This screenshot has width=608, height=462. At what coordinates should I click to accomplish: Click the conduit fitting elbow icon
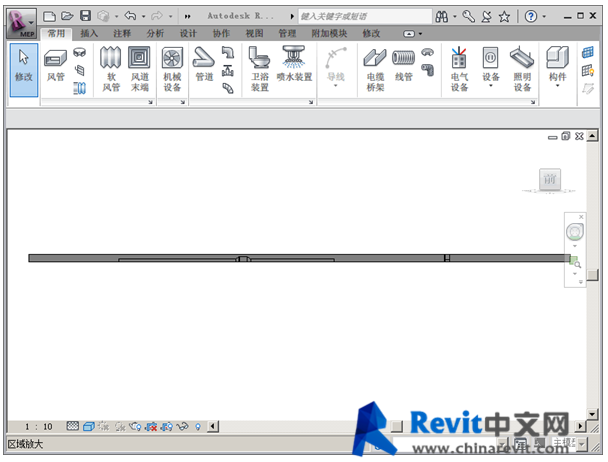coord(427,70)
